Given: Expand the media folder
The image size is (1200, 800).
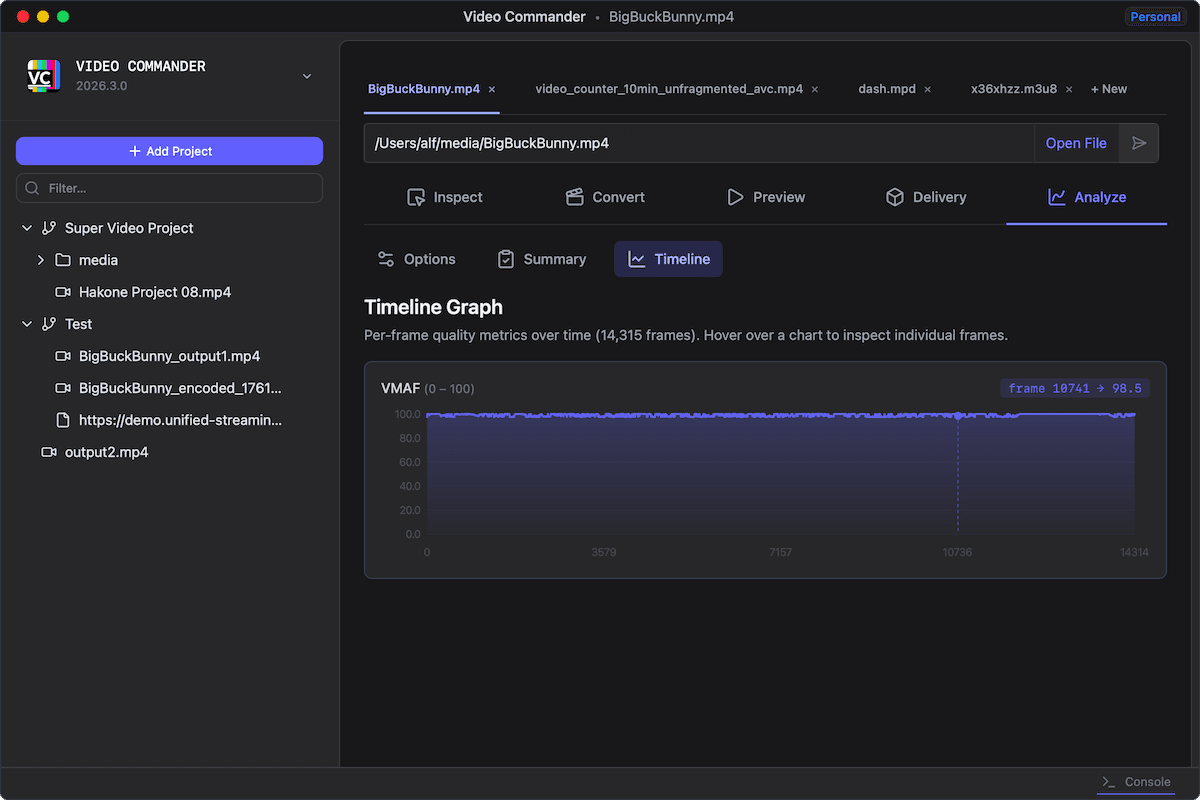Looking at the screenshot, I should 42,260.
